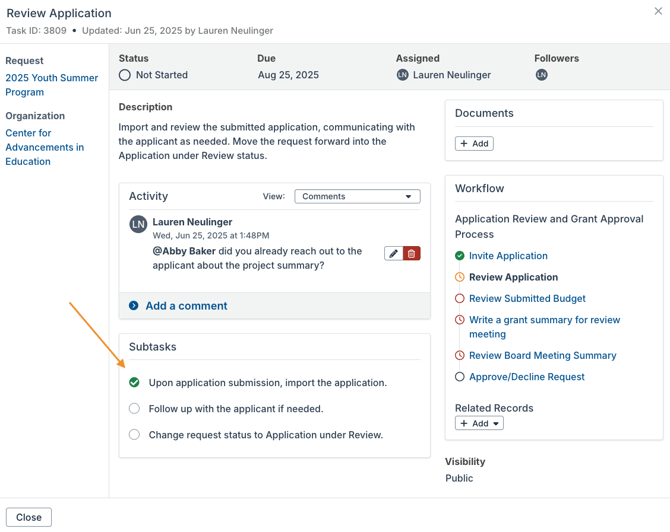This screenshot has width=670, height=532.
Task: Click Add button in the Documents panel
Action: [474, 144]
